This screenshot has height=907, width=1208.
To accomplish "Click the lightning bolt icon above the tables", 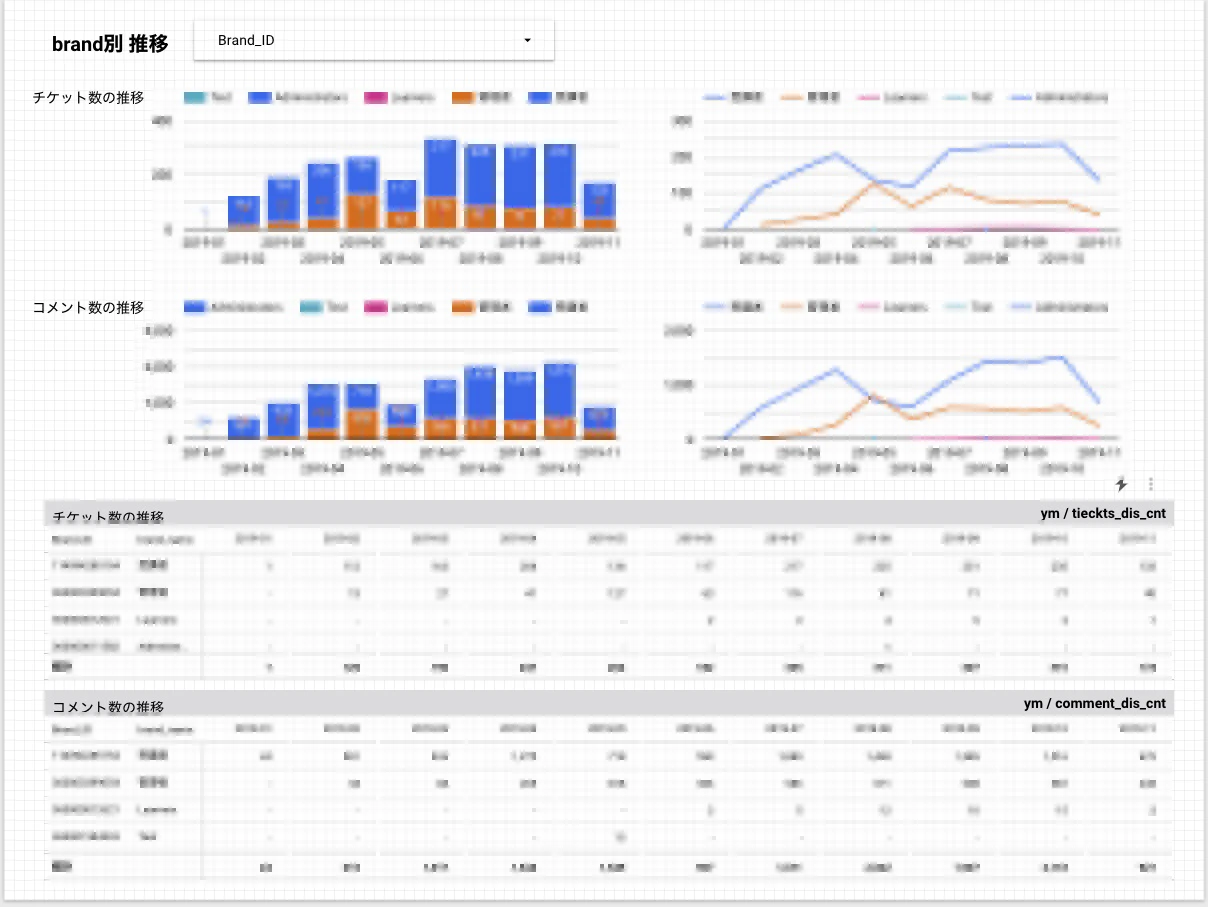I will pos(1121,484).
